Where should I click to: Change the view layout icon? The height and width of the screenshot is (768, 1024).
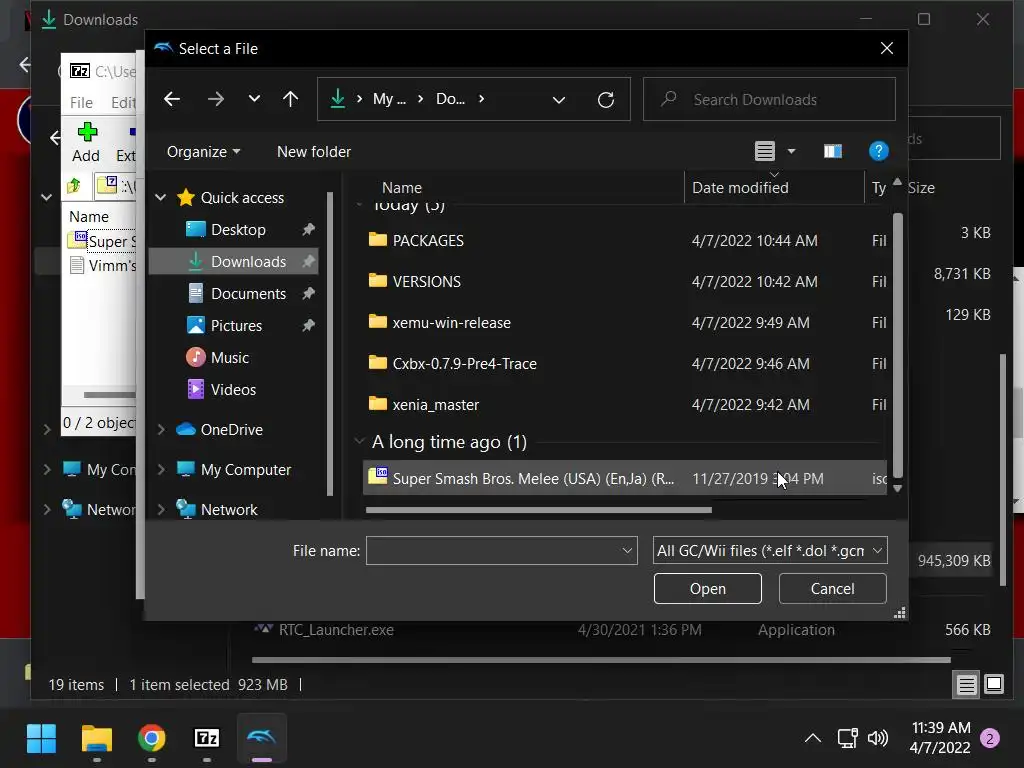point(765,152)
